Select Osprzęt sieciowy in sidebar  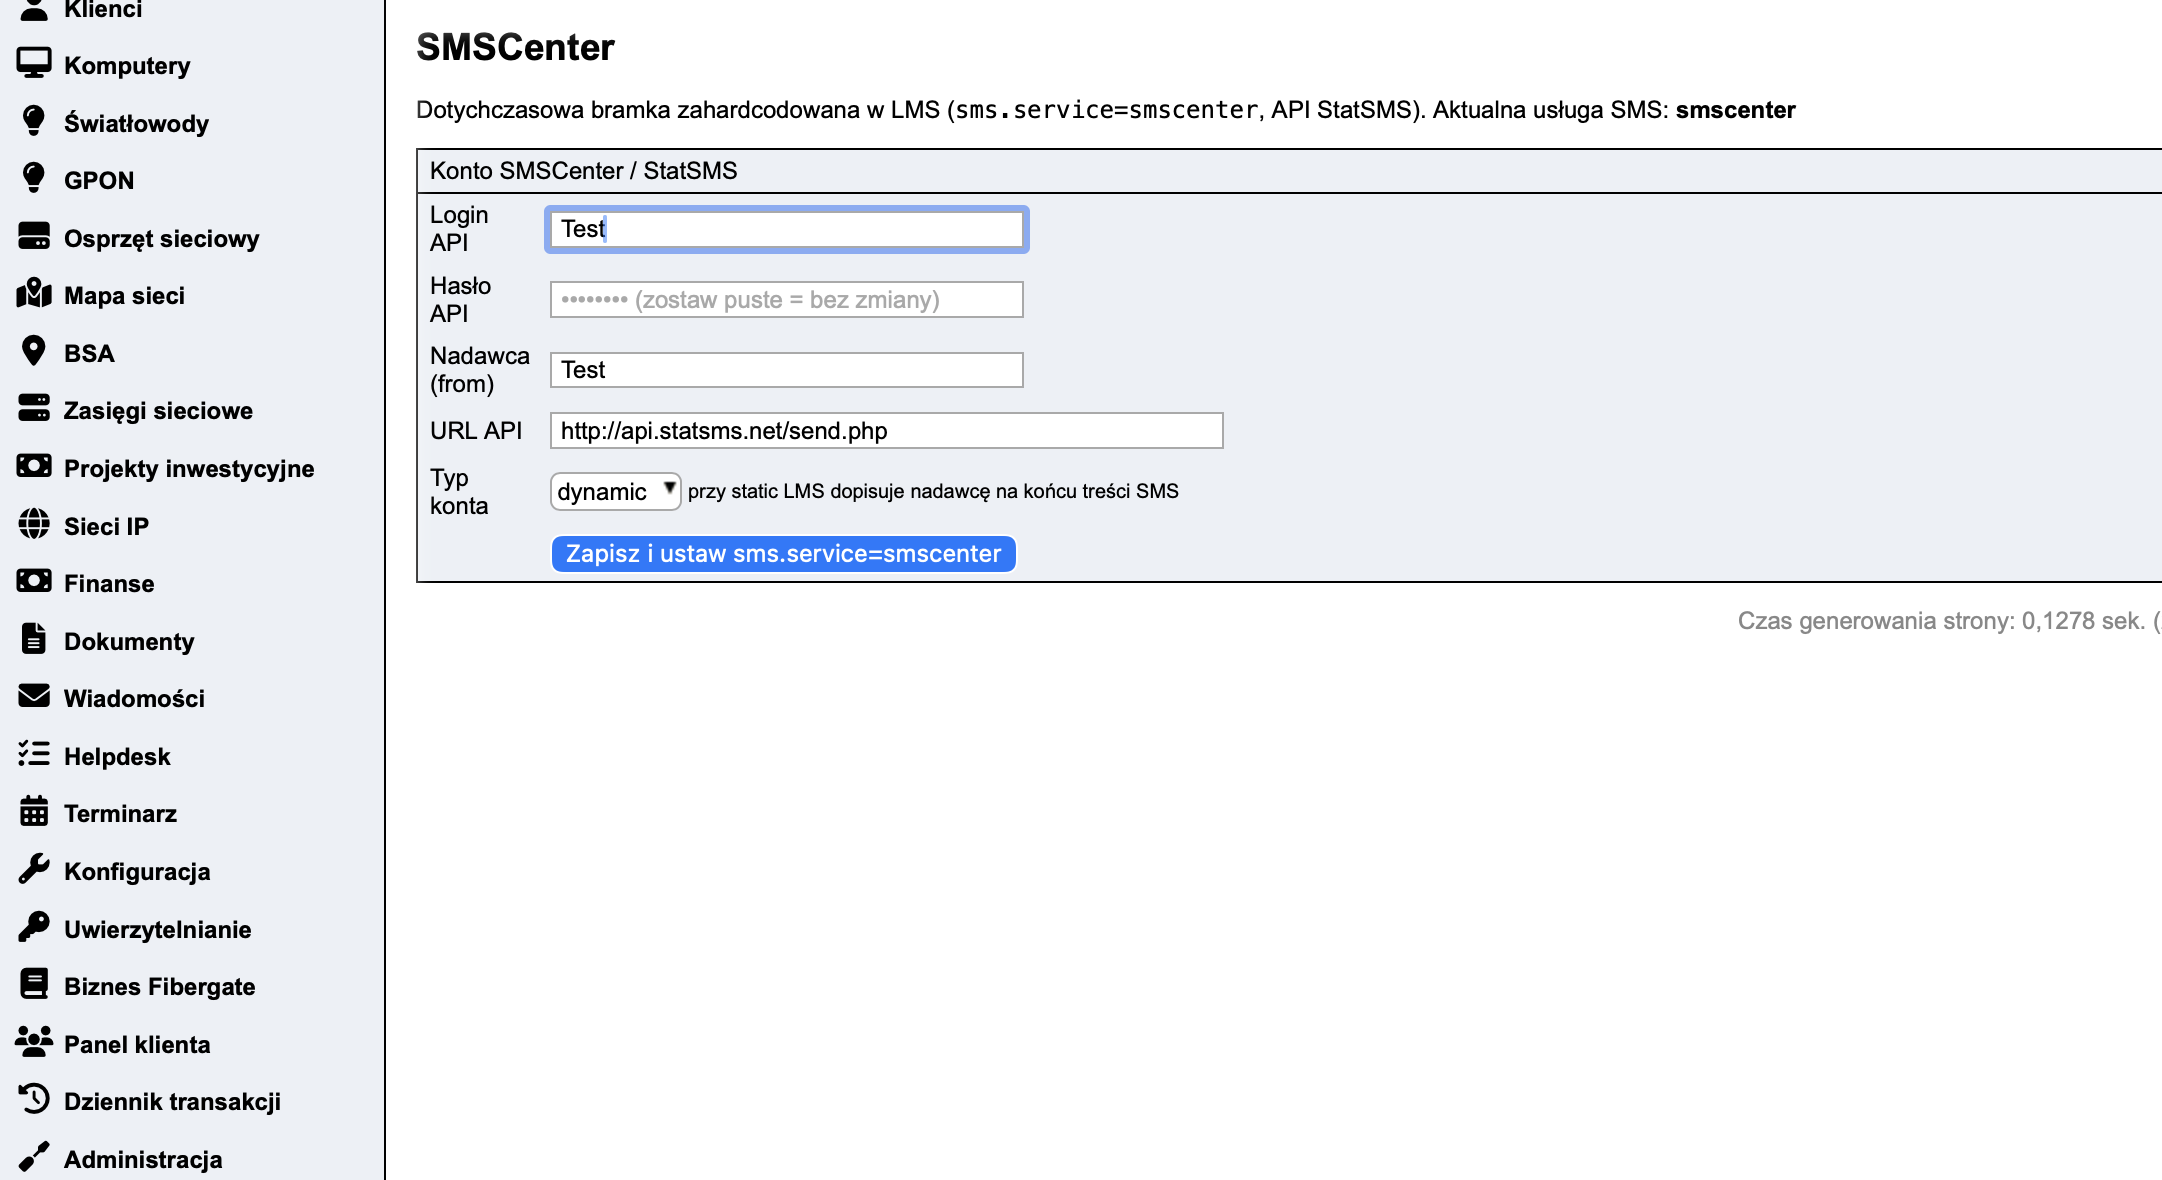click(161, 238)
